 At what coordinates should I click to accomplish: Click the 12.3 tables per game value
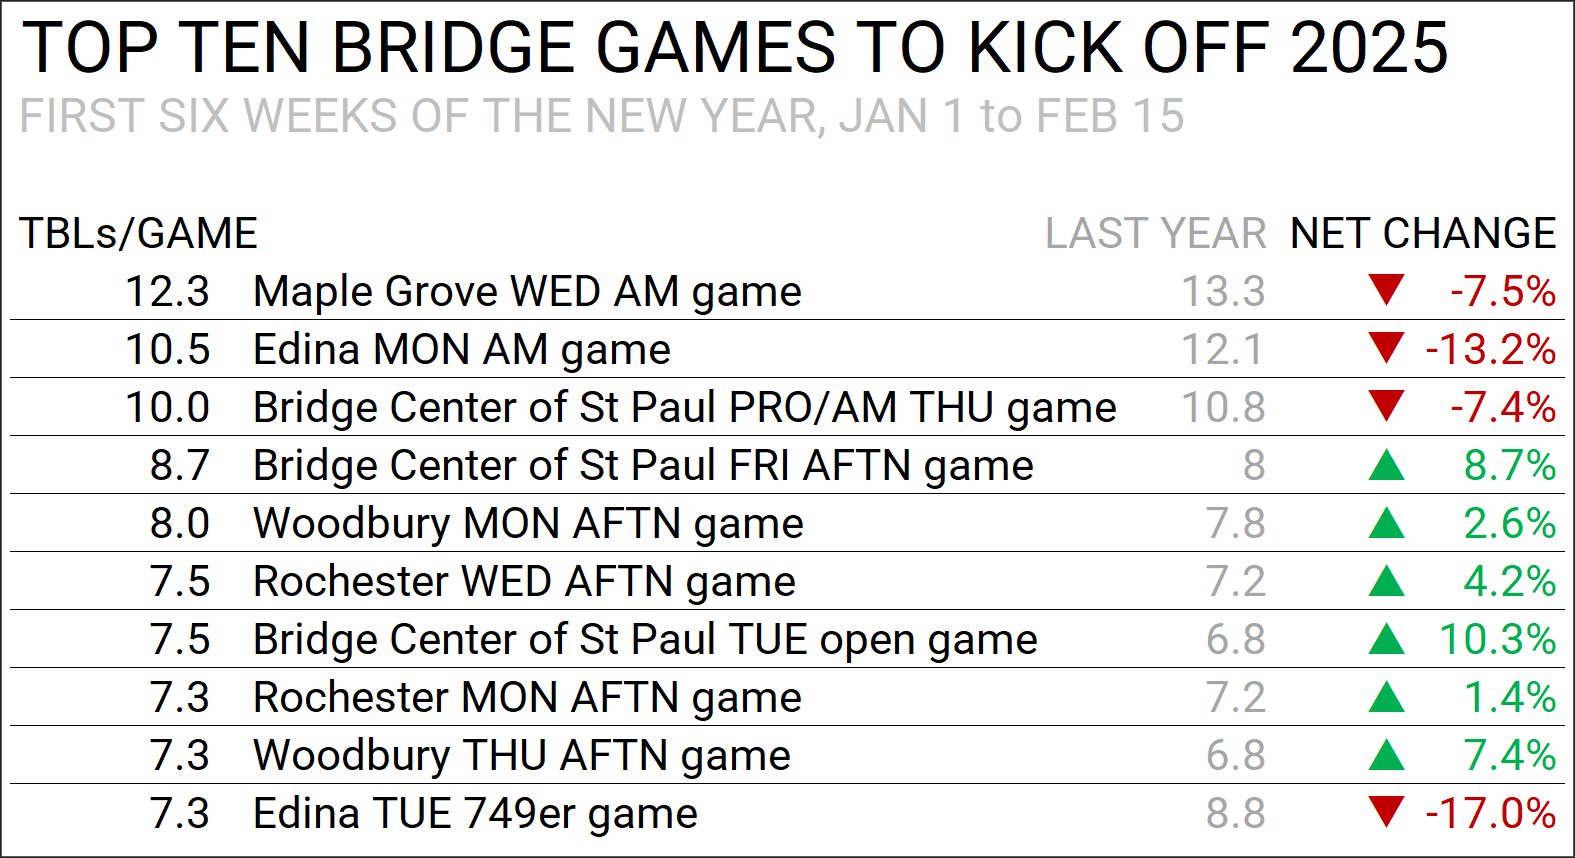(x=167, y=291)
